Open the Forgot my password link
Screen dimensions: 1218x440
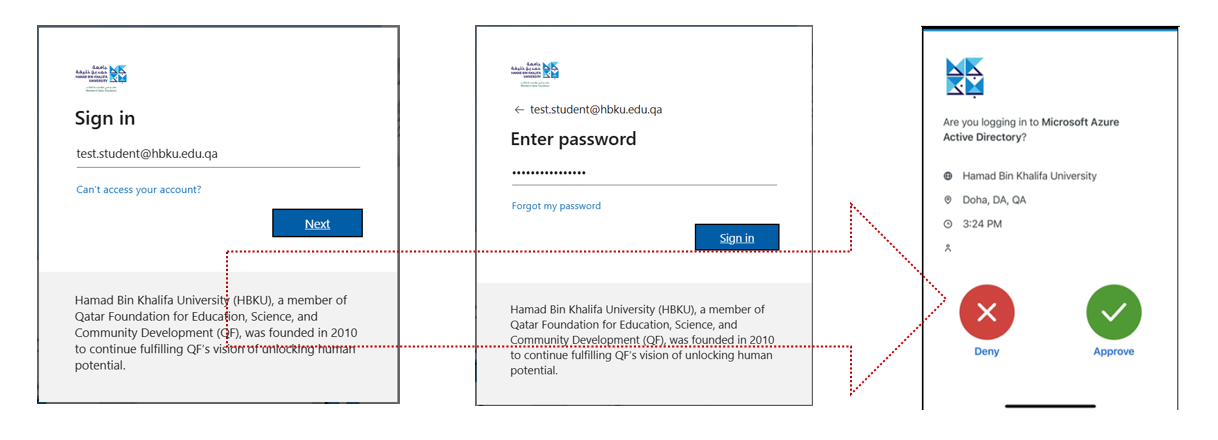[556, 206]
